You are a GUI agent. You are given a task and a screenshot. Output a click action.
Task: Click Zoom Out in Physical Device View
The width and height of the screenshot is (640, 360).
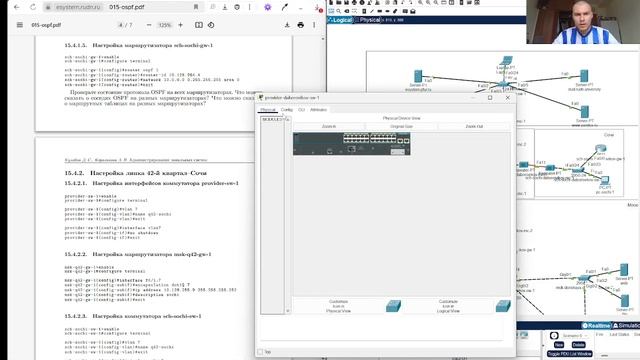tap(474, 127)
